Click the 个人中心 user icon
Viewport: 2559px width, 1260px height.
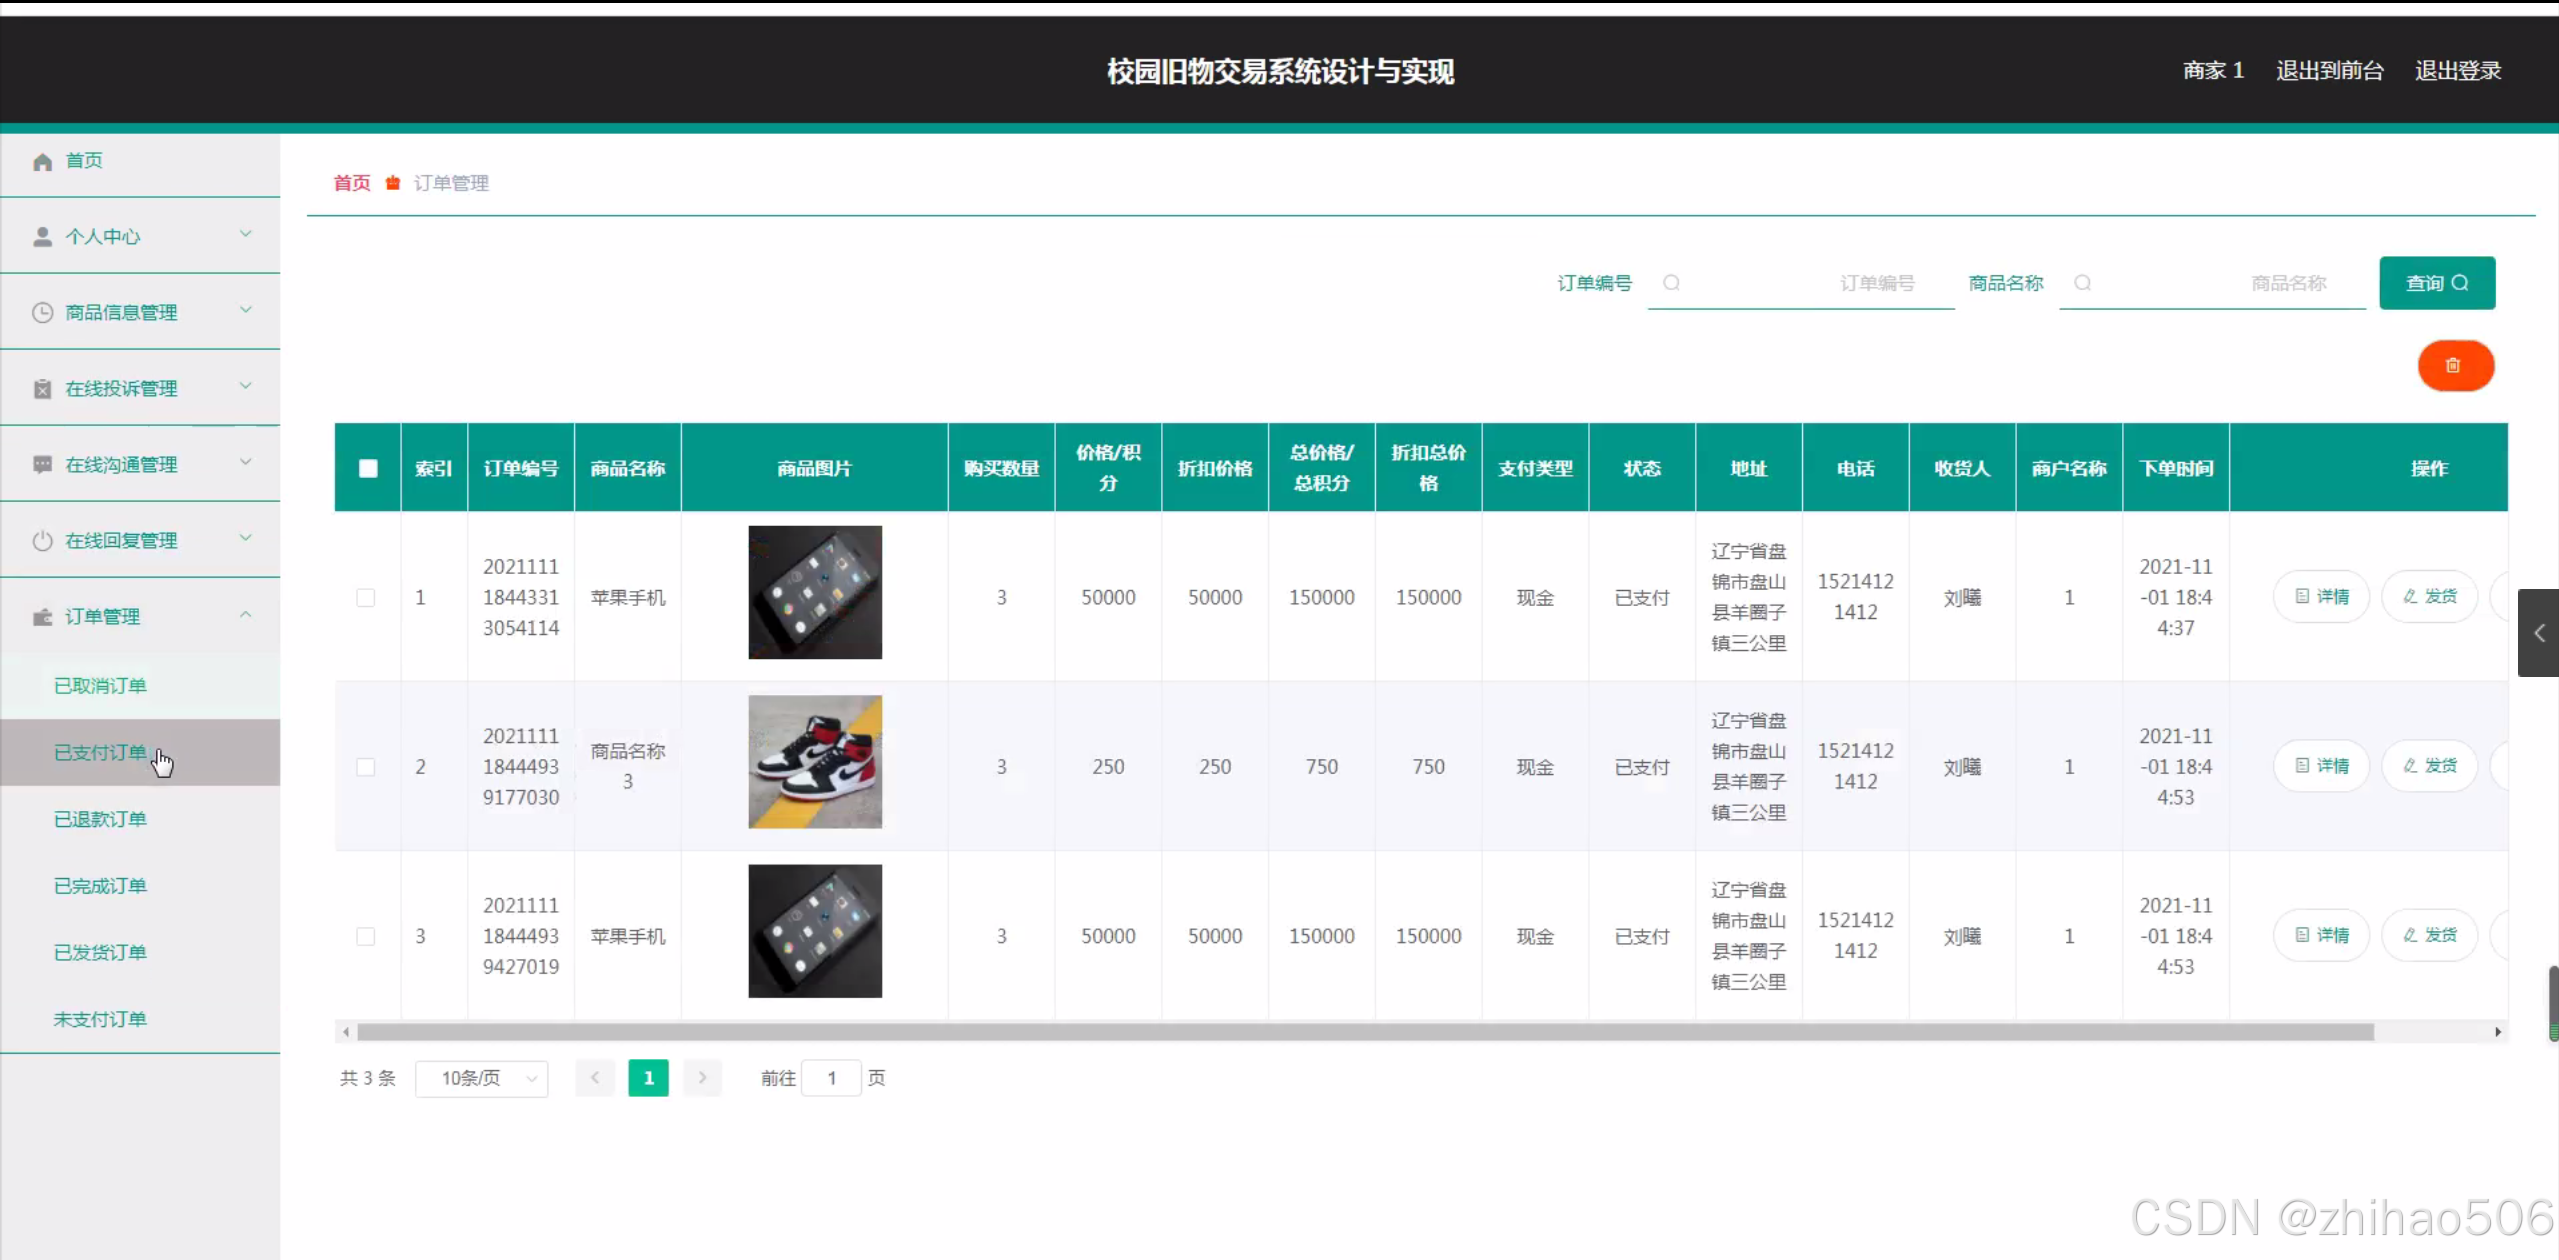42,237
